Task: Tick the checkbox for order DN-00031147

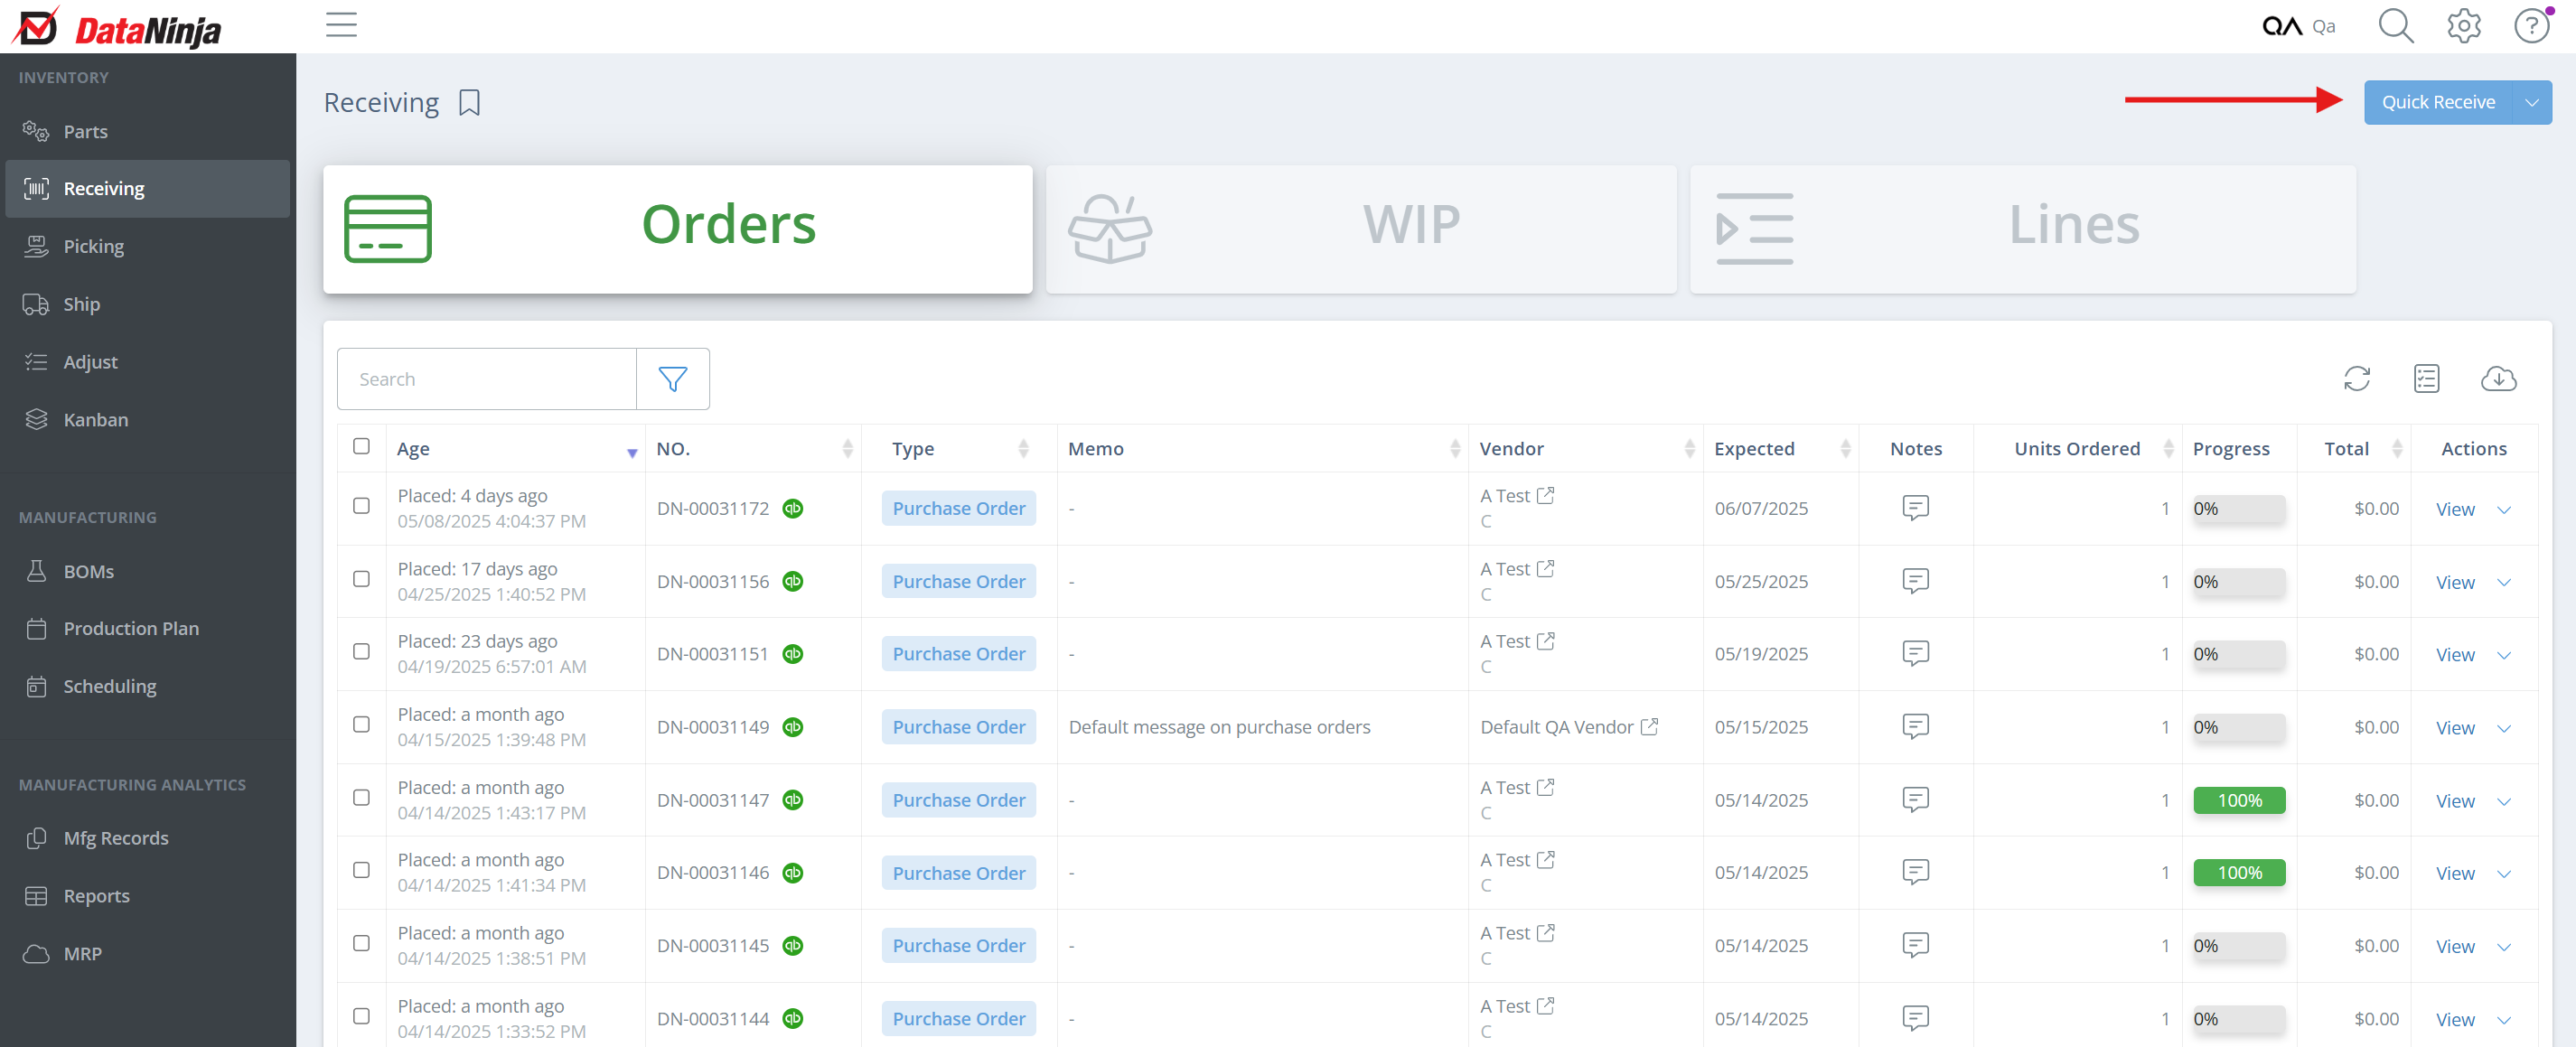Action: pyautogui.click(x=361, y=798)
